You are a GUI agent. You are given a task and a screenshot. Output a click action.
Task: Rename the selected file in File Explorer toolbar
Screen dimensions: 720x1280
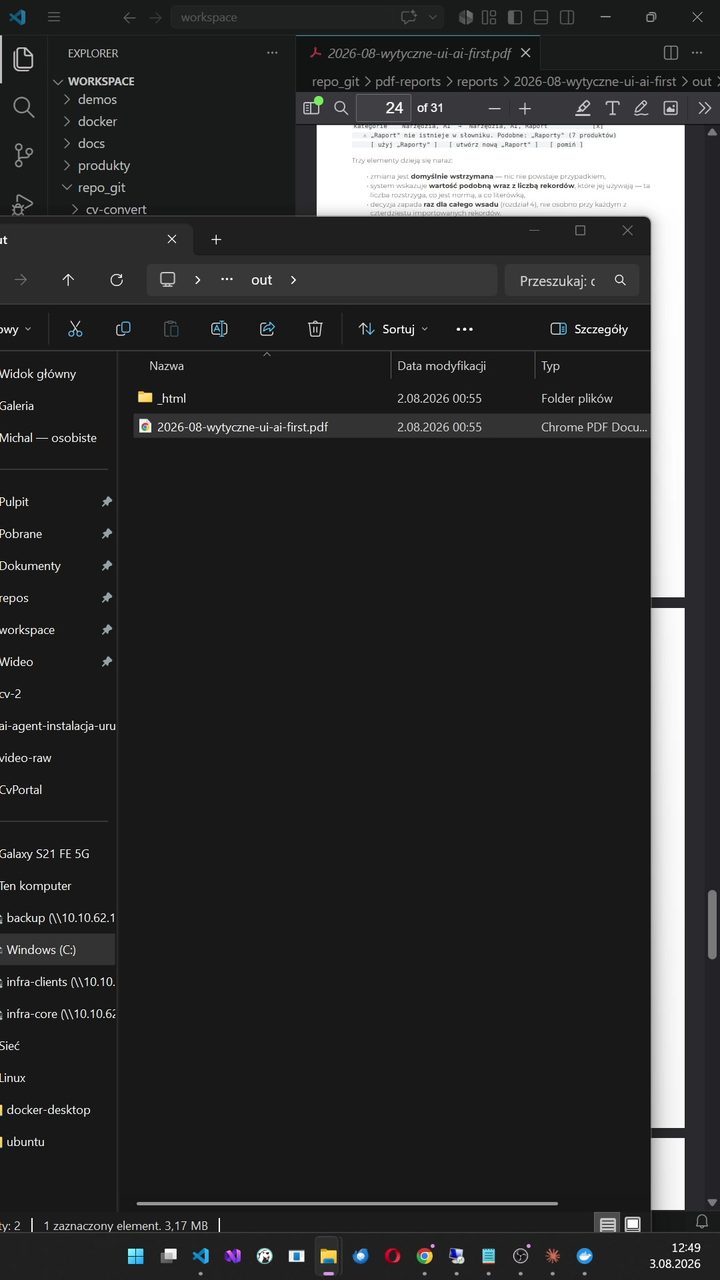[219, 329]
